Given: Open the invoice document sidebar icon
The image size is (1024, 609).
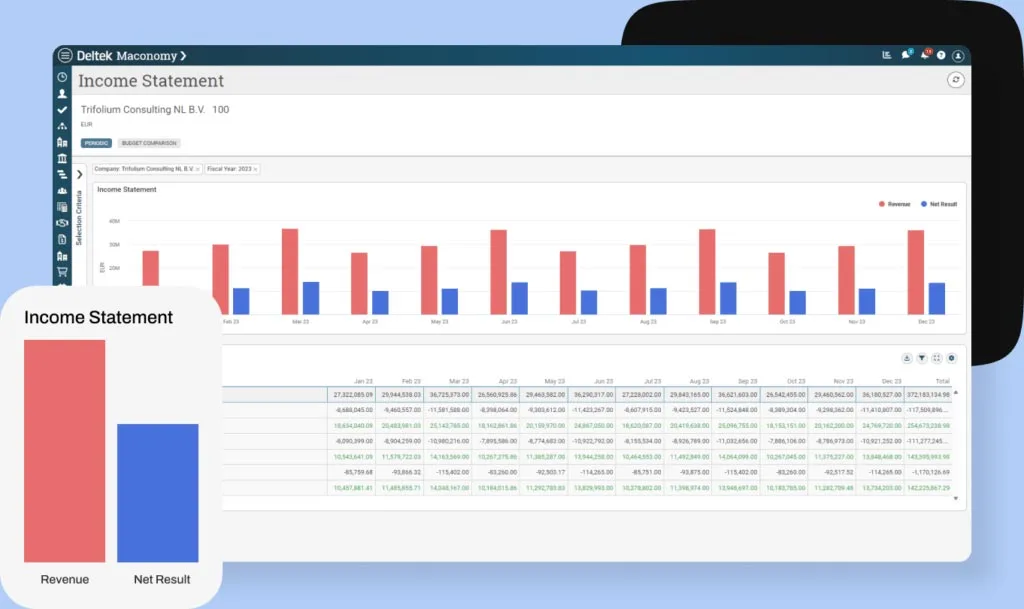Looking at the screenshot, I should (62, 240).
